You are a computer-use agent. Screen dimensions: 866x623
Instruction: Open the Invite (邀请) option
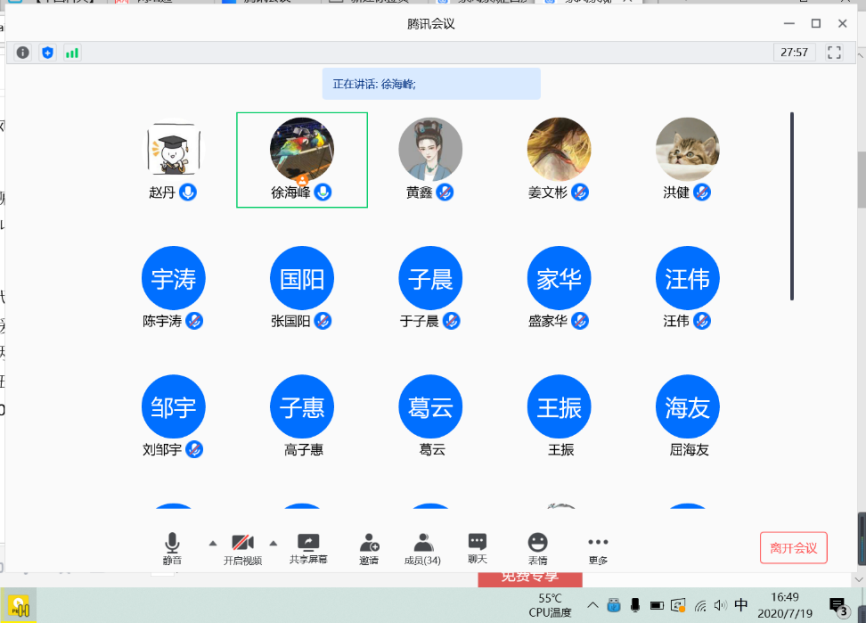click(x=369, y=548)
